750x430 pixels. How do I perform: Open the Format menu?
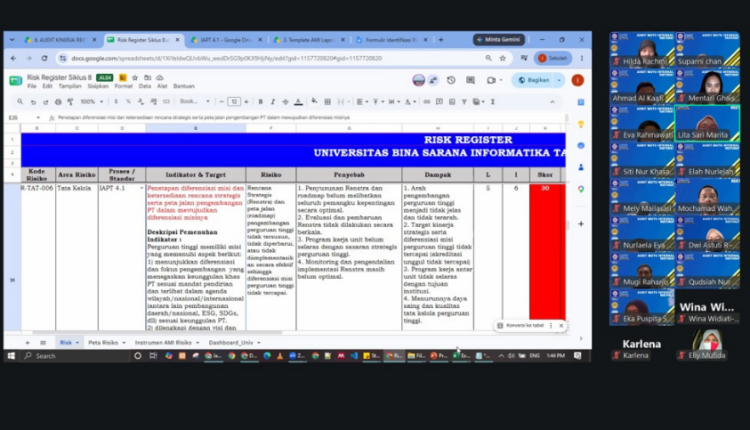click(123, 86)
